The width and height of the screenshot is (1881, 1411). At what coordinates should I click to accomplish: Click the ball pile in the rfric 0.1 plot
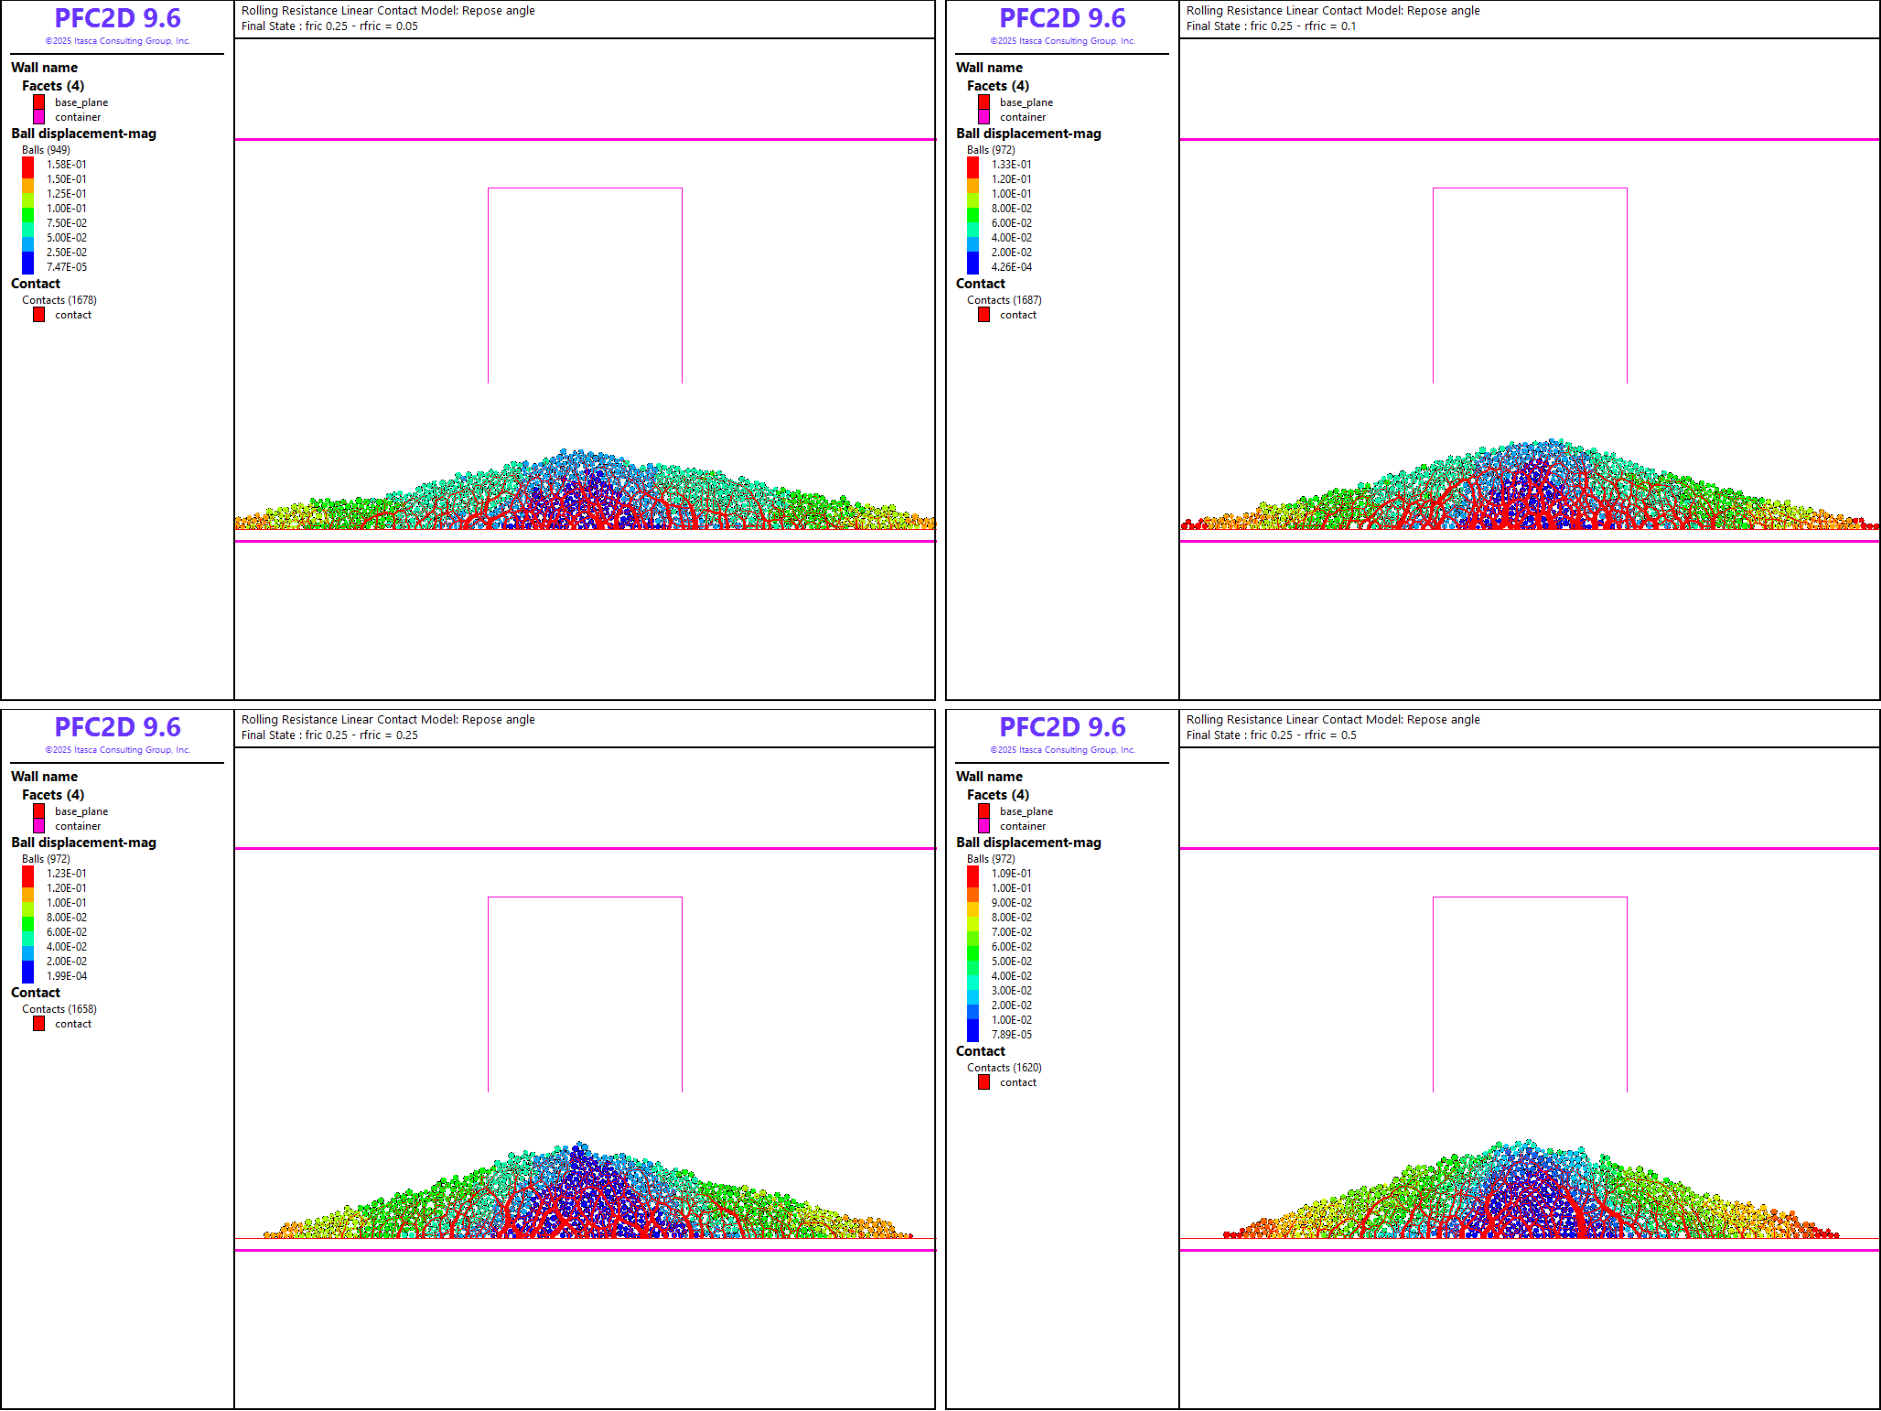click(x=1529, y=490)
